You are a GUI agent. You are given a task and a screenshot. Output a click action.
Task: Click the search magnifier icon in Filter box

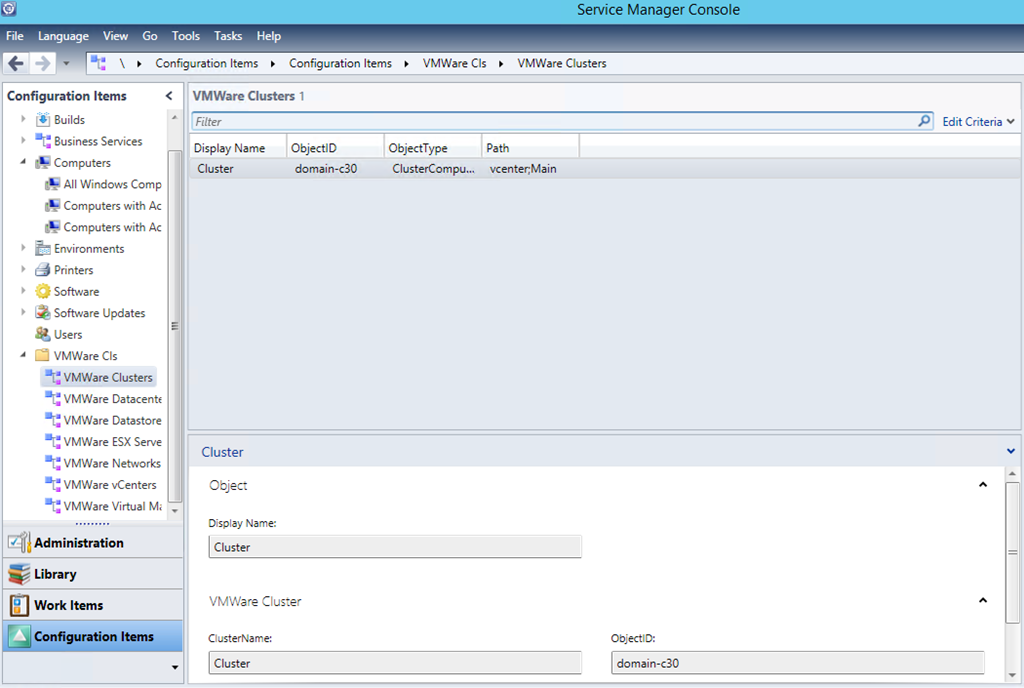click(924, 121)
